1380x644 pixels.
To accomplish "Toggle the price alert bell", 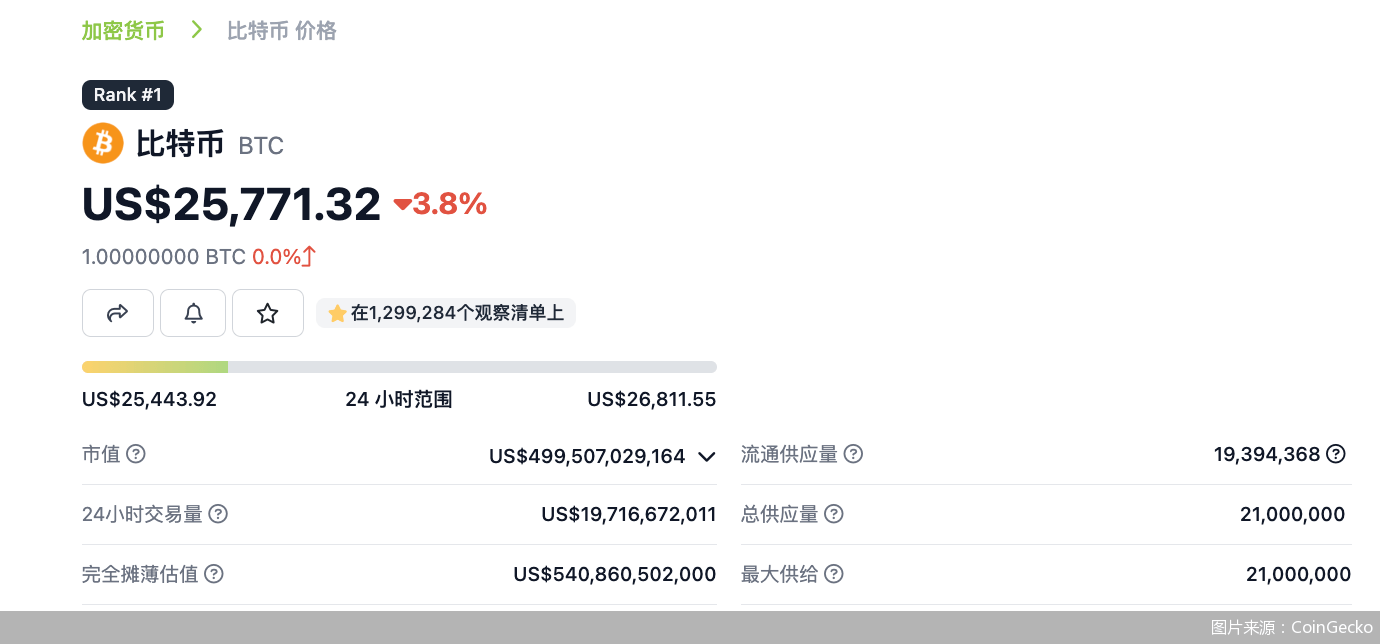I will [192, 312].
